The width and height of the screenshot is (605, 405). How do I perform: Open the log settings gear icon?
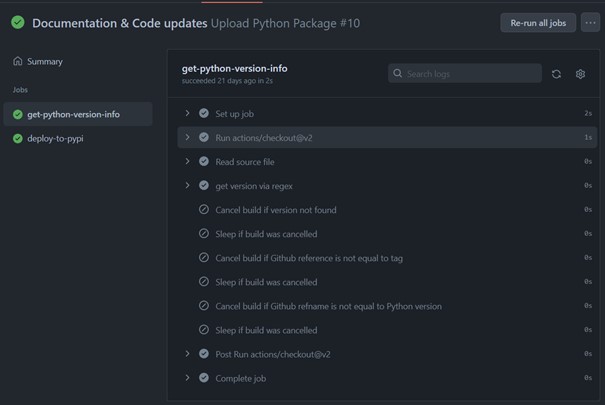point(580,74)
